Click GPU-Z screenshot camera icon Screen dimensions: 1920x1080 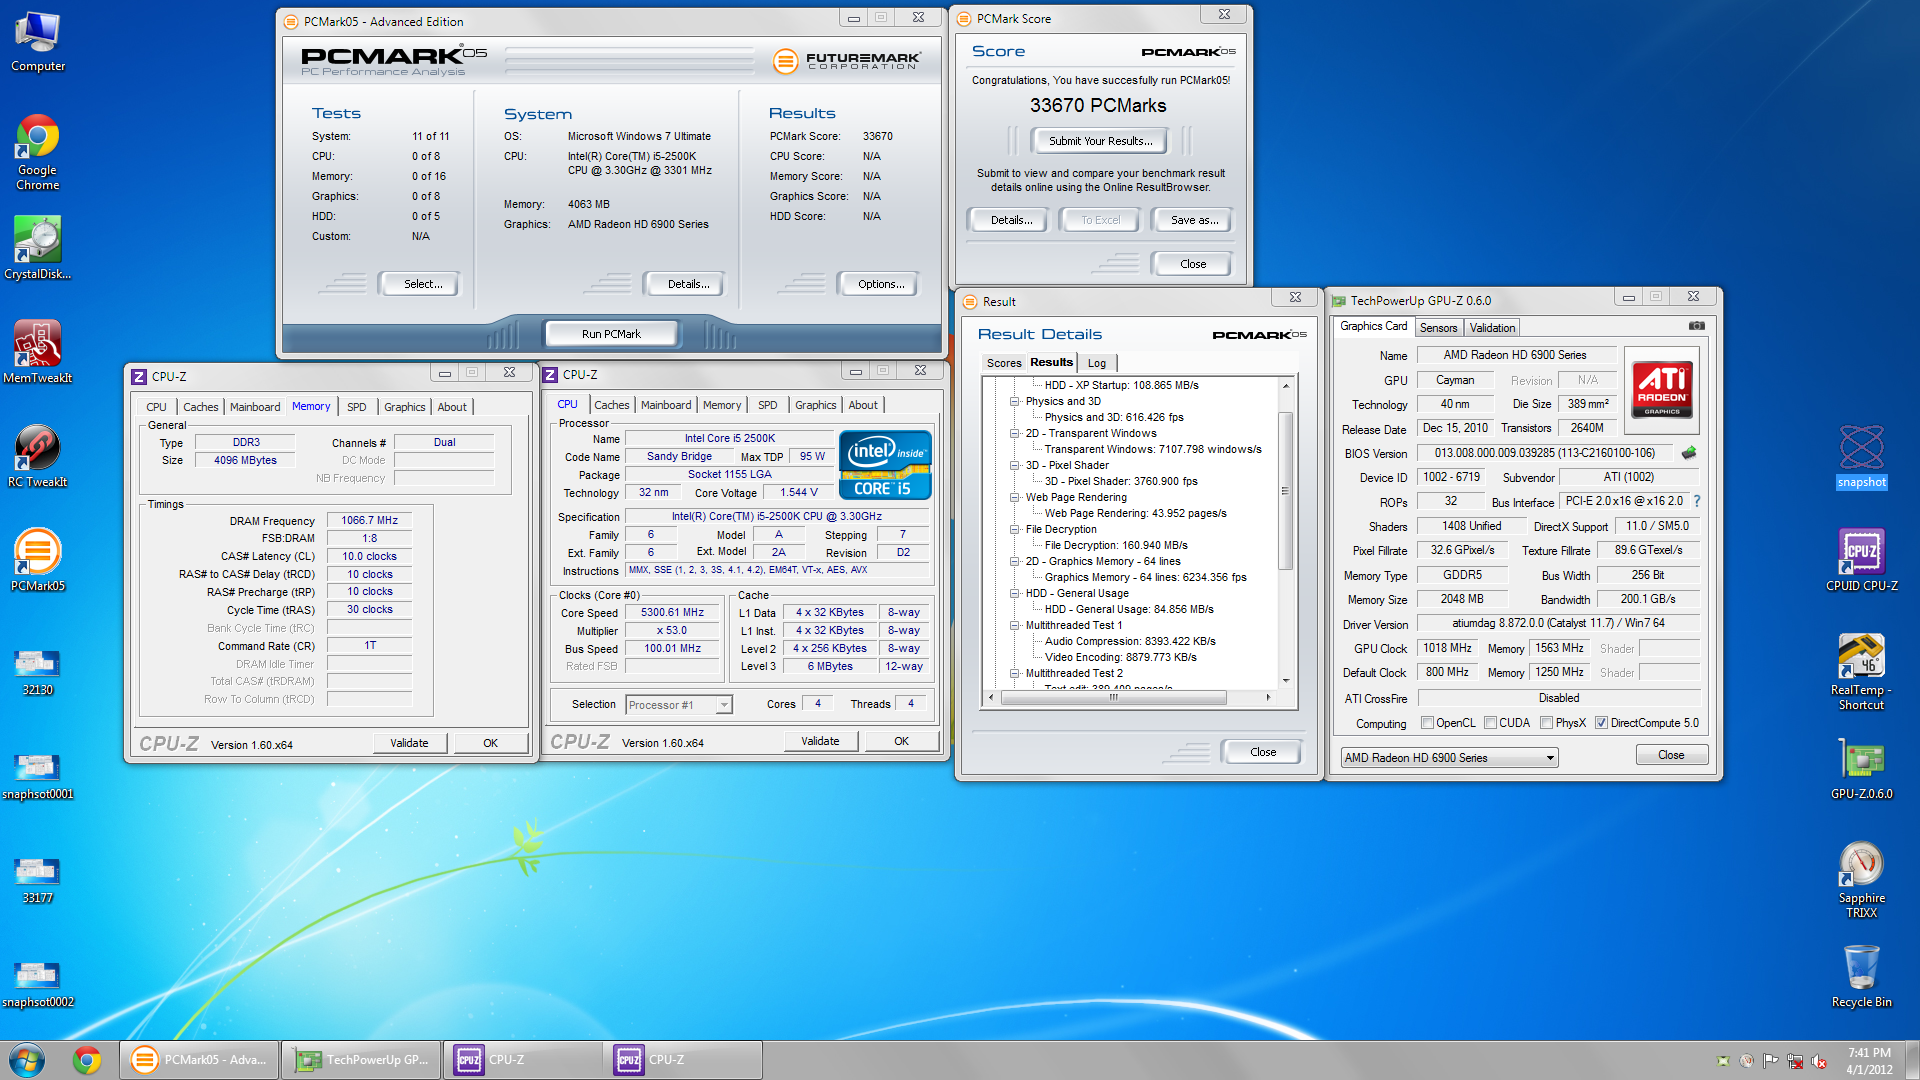click(1697, 326)
